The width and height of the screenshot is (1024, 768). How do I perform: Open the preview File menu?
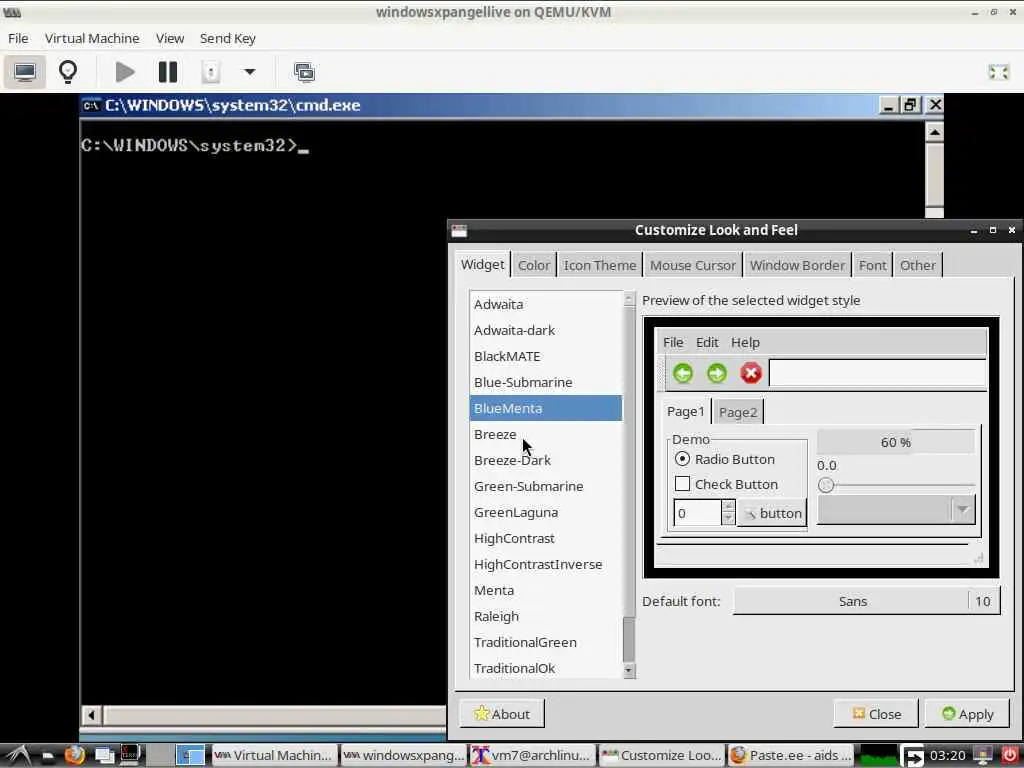pos(673,342)
